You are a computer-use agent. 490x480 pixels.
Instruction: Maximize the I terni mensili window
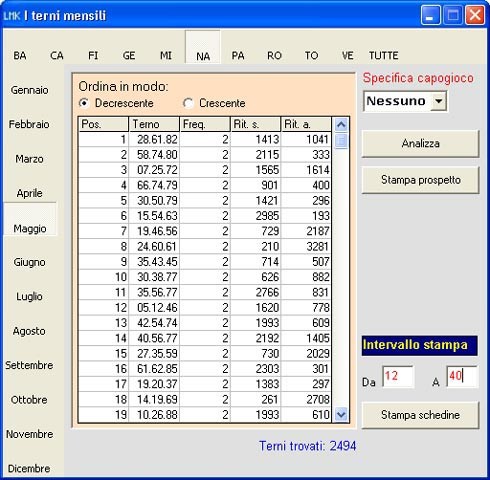[453, 15]
